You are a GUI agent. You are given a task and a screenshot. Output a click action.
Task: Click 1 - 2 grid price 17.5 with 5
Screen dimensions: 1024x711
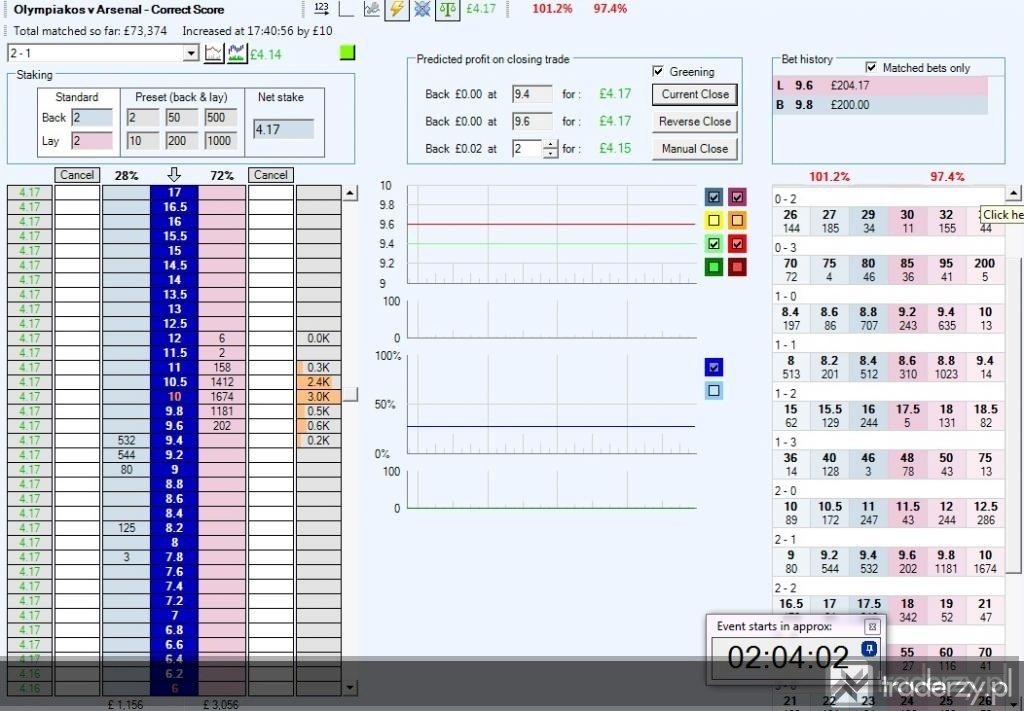tap(907, 416)
